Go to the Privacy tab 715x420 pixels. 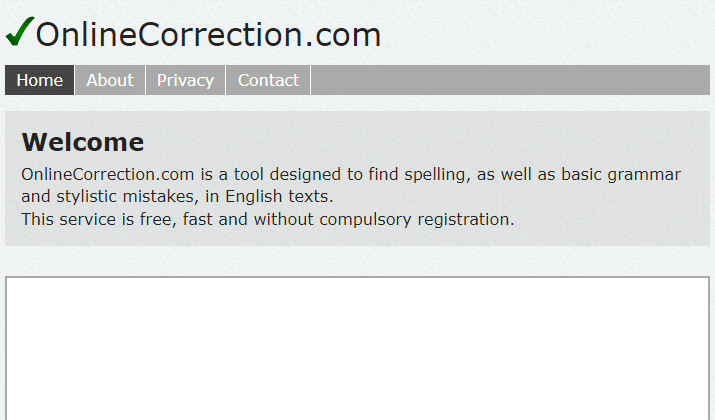coord(185,80)
